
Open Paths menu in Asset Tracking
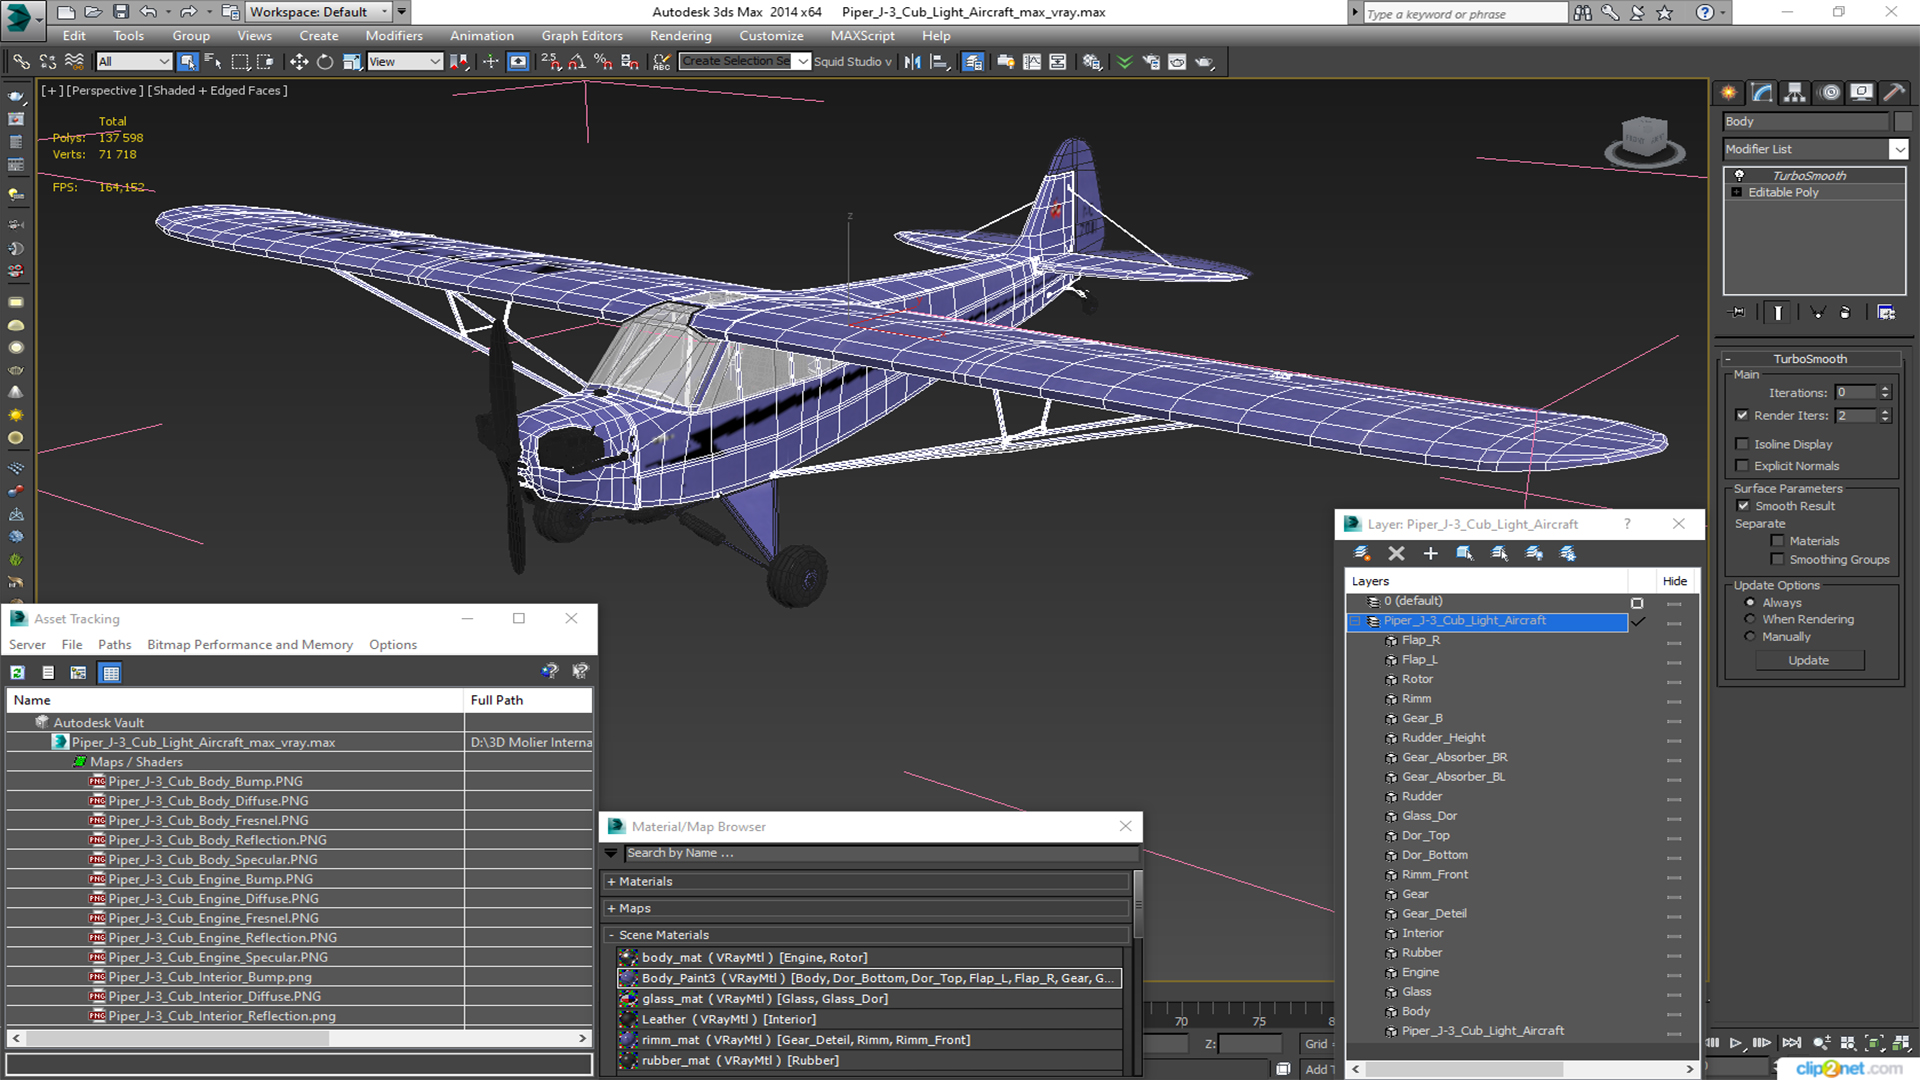click(114, 645)
